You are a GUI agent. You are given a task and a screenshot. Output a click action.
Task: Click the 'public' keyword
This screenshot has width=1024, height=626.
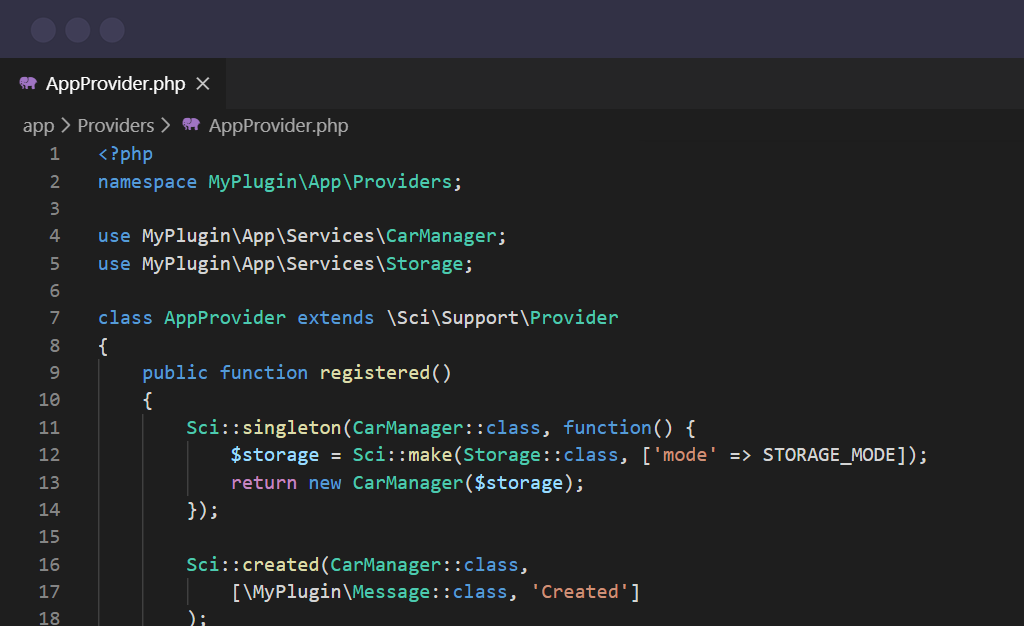175,373
